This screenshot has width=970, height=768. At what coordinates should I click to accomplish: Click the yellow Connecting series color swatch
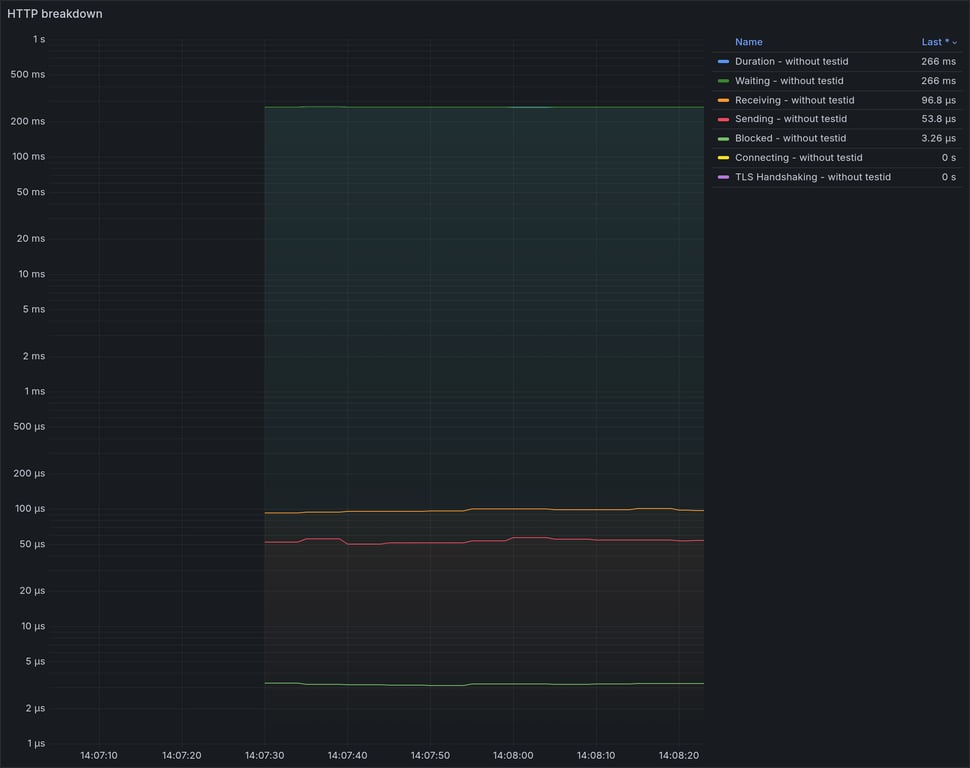(x=723, y=157)
